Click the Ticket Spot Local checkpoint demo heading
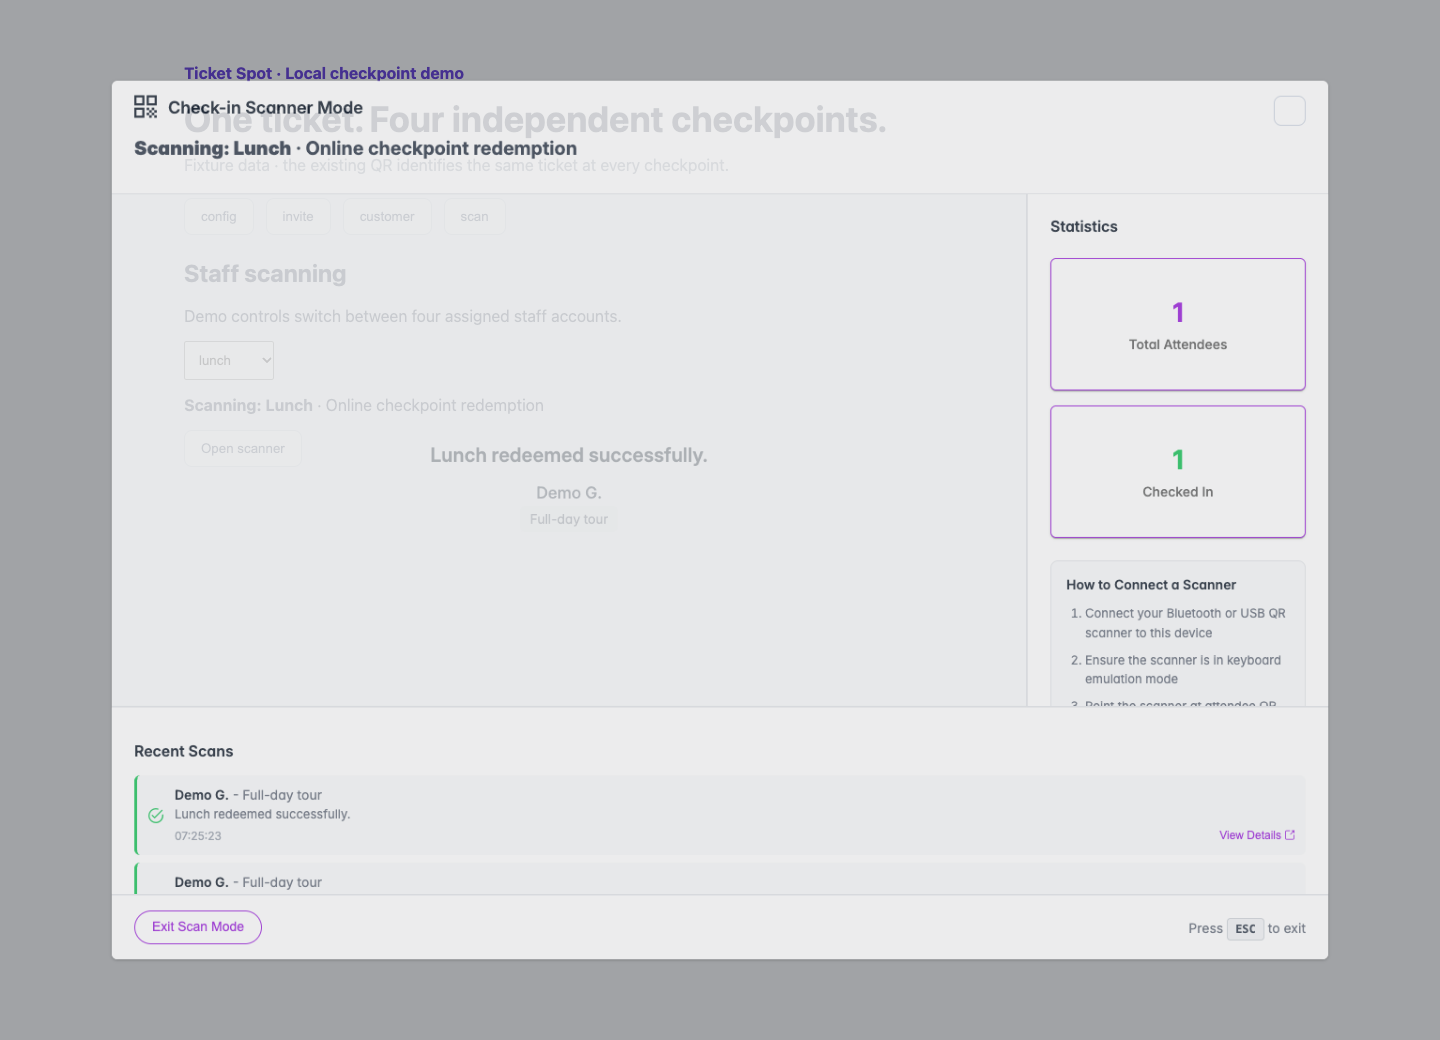 pyautogui.click(x=324, y=73)
